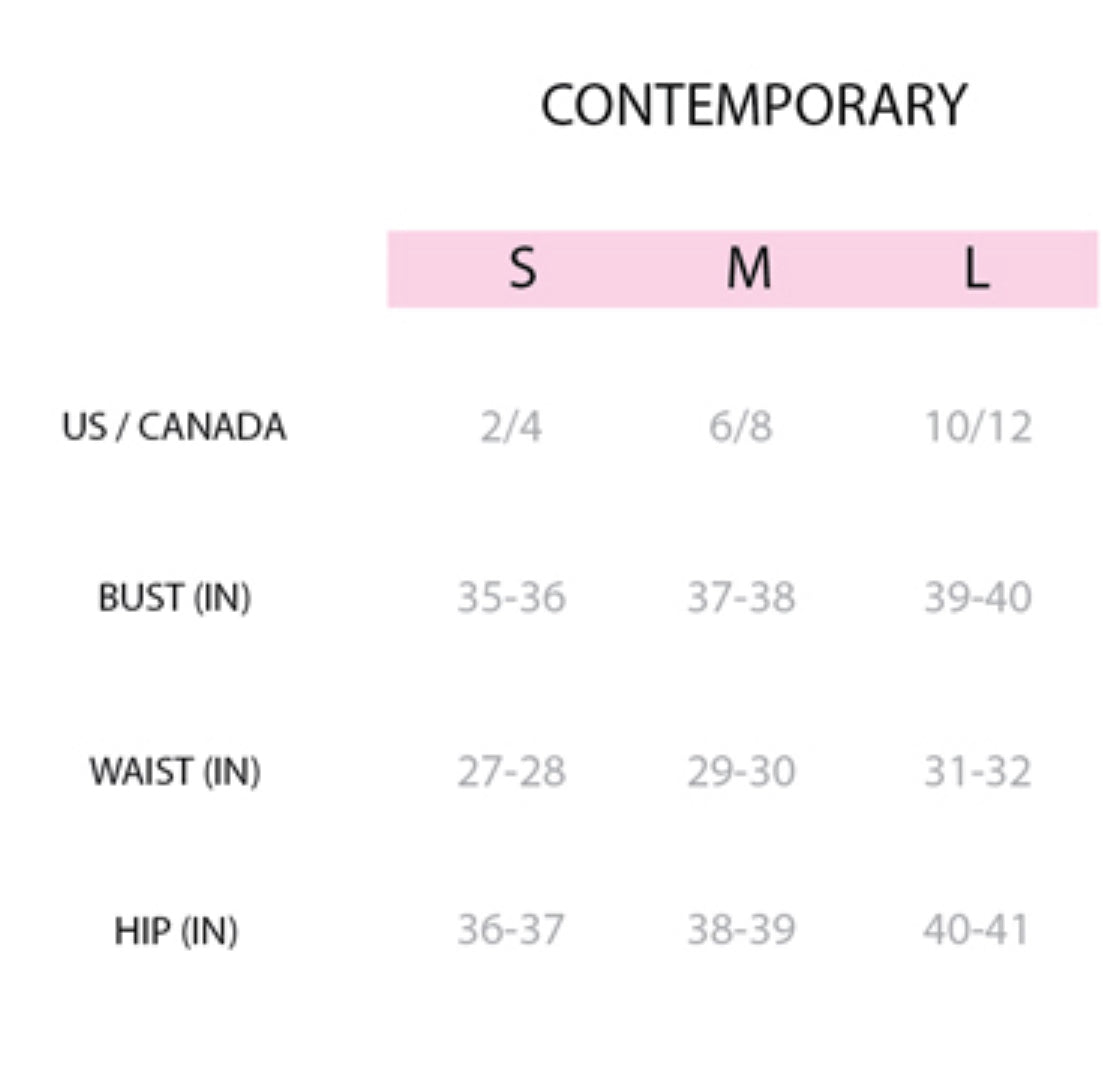Click waist measurement 29-30
Screen dimensions: 1103x1078
[741, 771]
